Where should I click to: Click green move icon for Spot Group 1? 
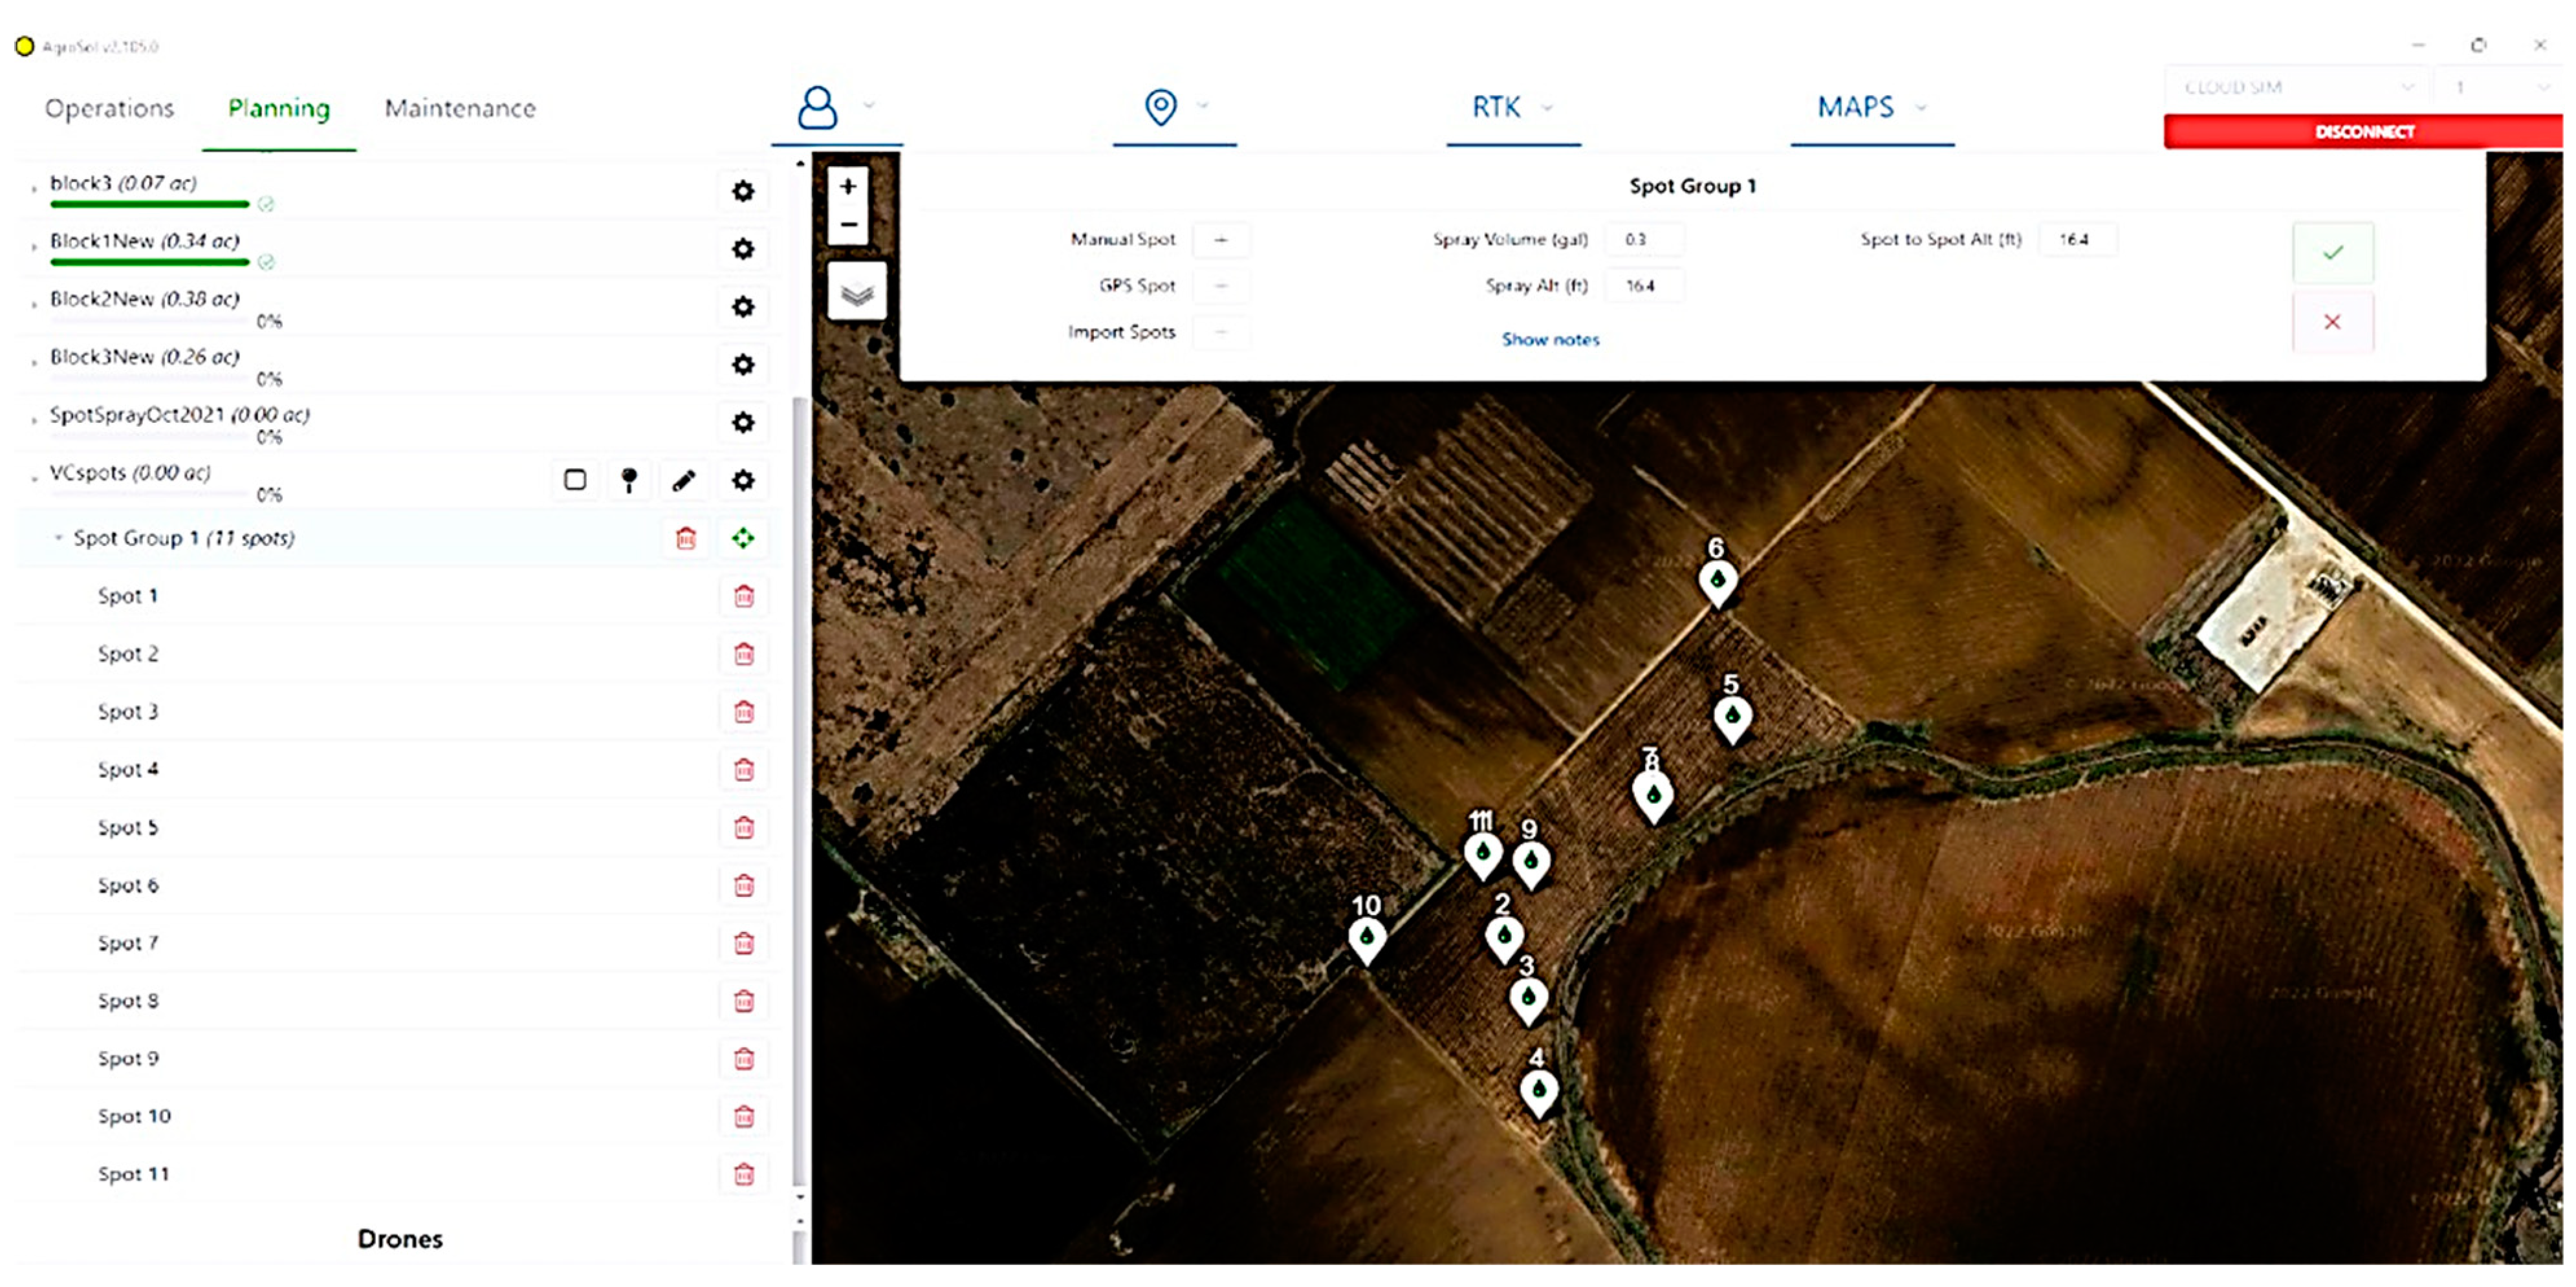tap(742, 538)
